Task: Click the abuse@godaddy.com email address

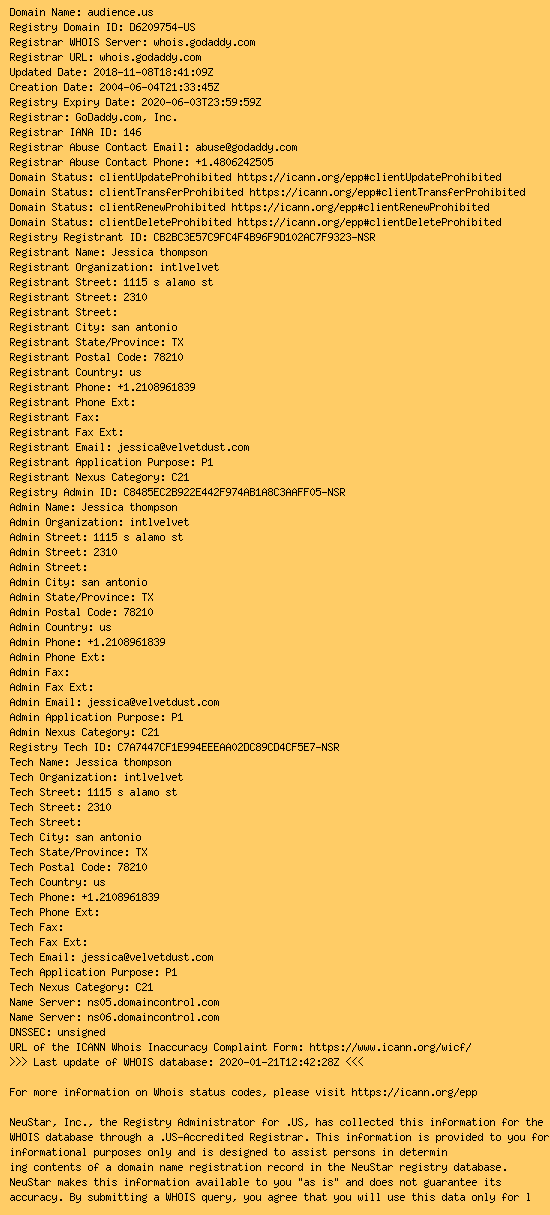Action: [x=246, y=147]
